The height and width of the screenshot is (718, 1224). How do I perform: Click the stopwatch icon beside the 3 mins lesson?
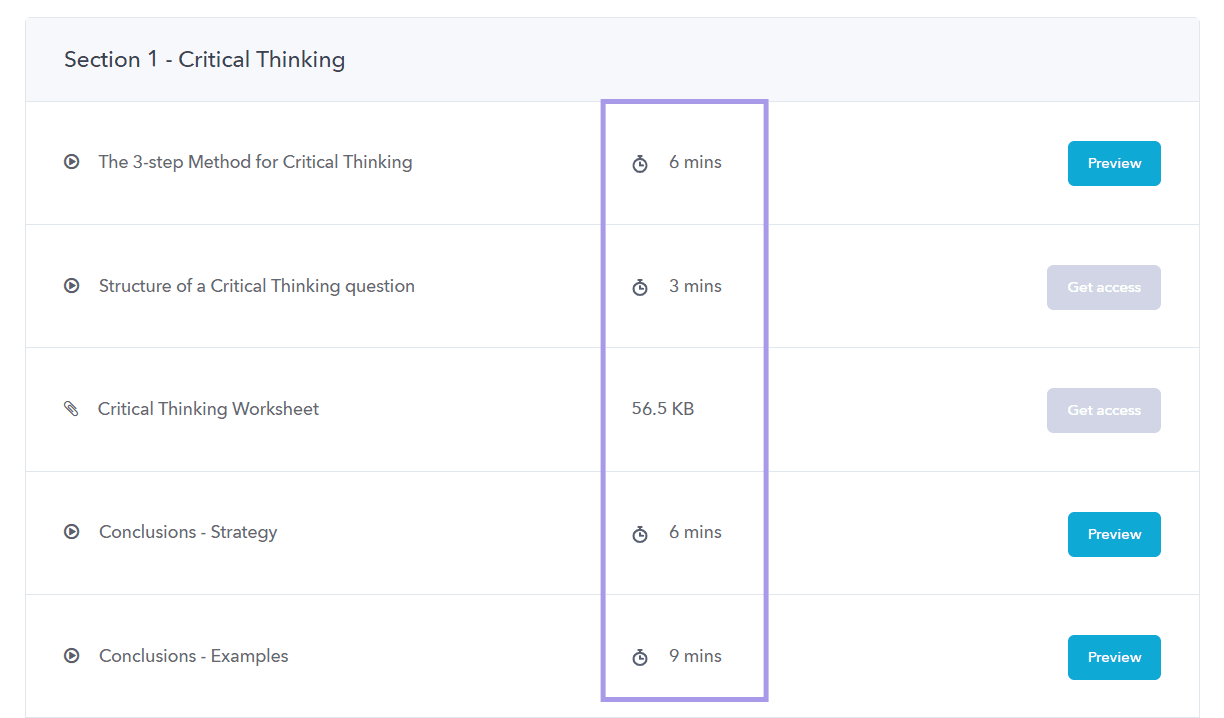tap(640, 287)
